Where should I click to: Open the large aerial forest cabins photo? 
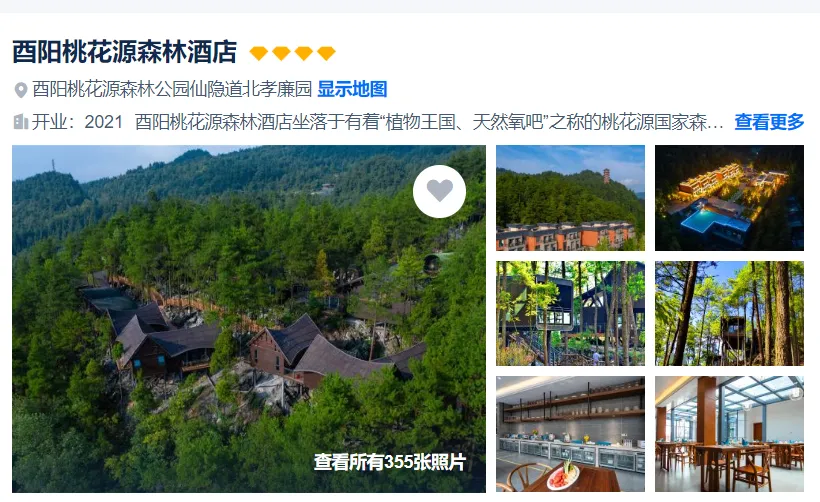coord(249,318)
